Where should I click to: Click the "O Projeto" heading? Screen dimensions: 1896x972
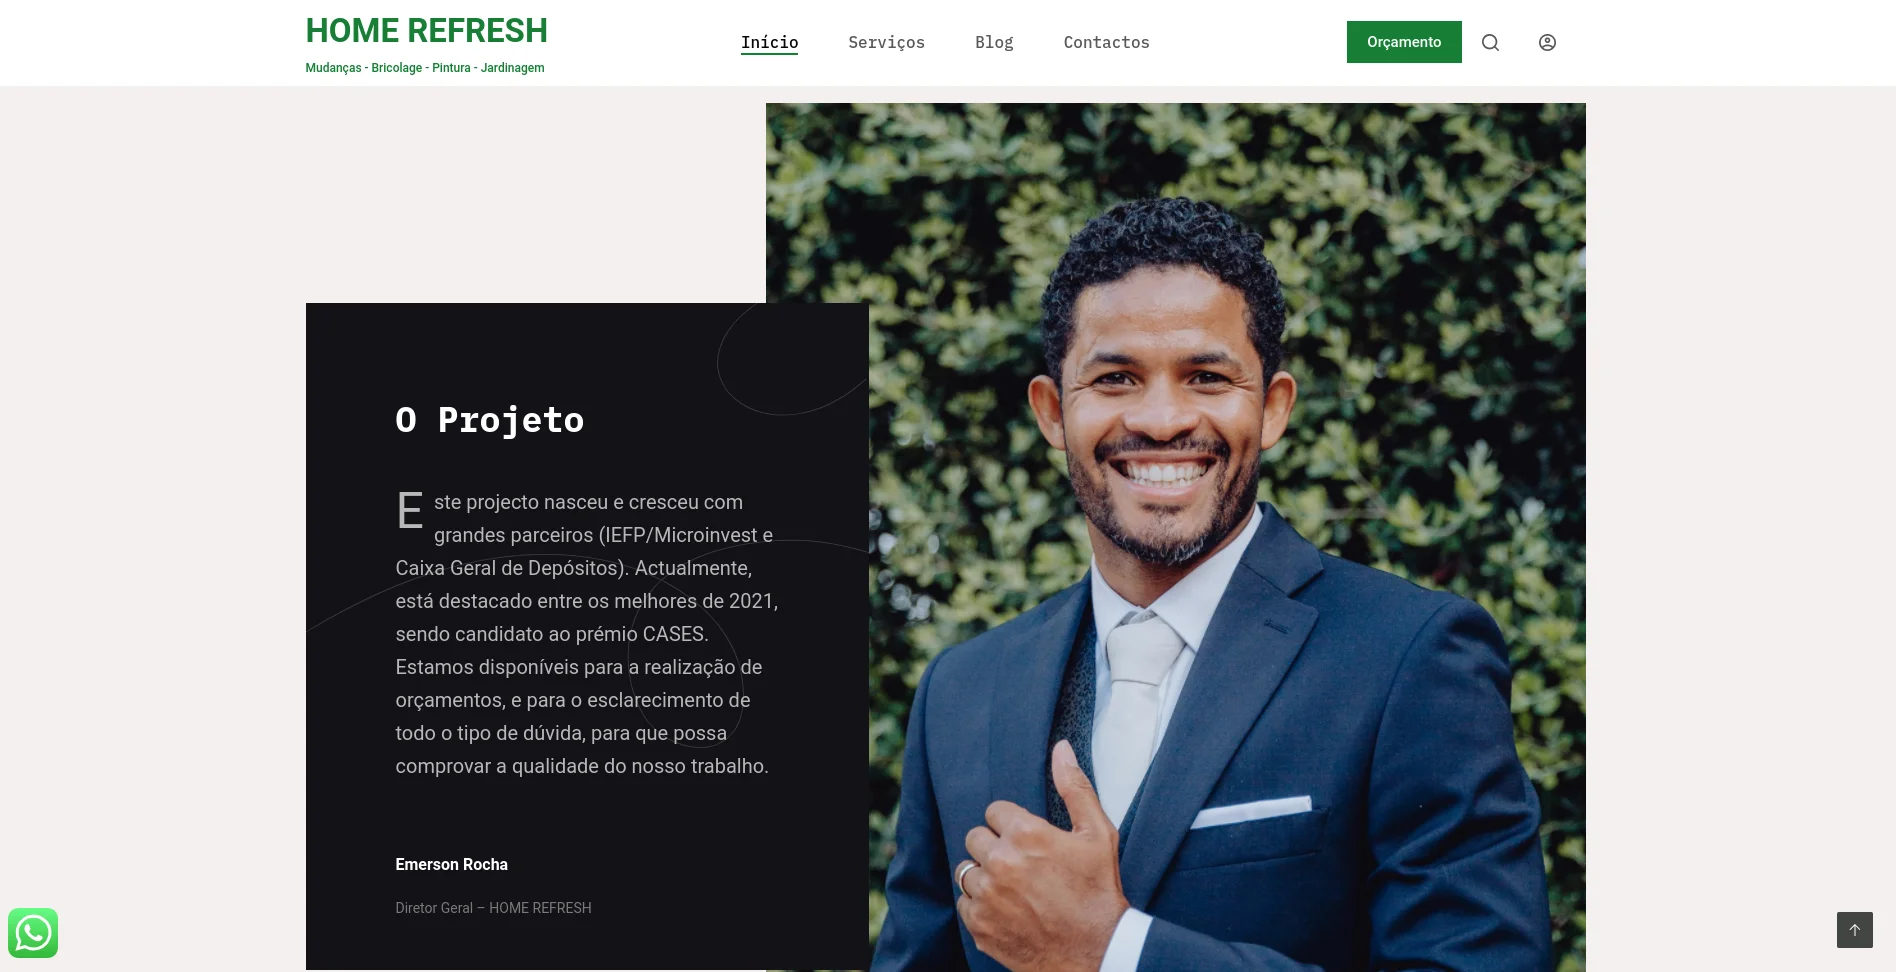(x=489, y=420)
